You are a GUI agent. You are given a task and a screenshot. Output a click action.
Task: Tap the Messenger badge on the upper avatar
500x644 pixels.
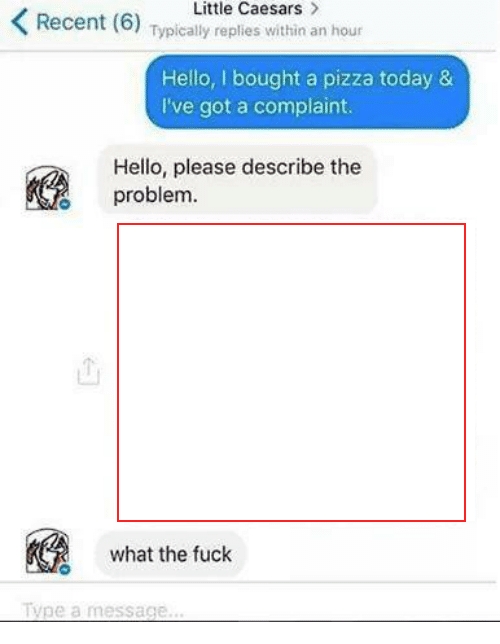coord(65,204)
